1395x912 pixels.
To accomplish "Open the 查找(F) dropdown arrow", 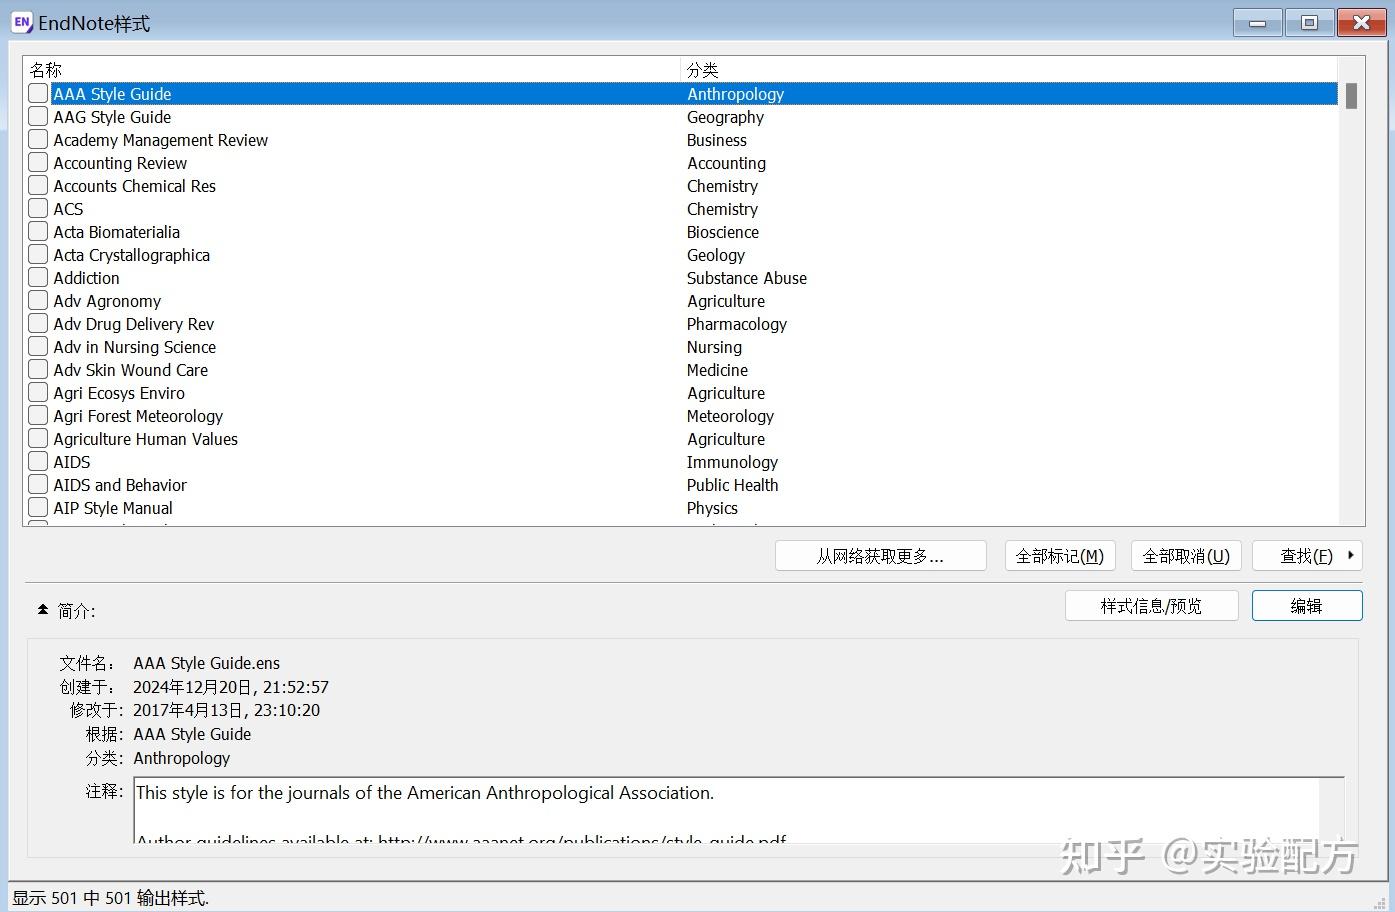I will tap(1352, 555).
